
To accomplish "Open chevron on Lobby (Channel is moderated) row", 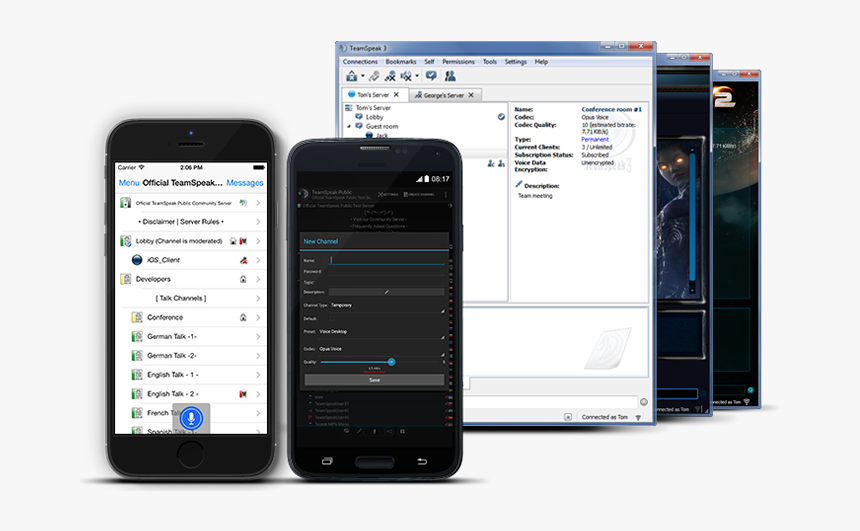I will click(258, 241).
